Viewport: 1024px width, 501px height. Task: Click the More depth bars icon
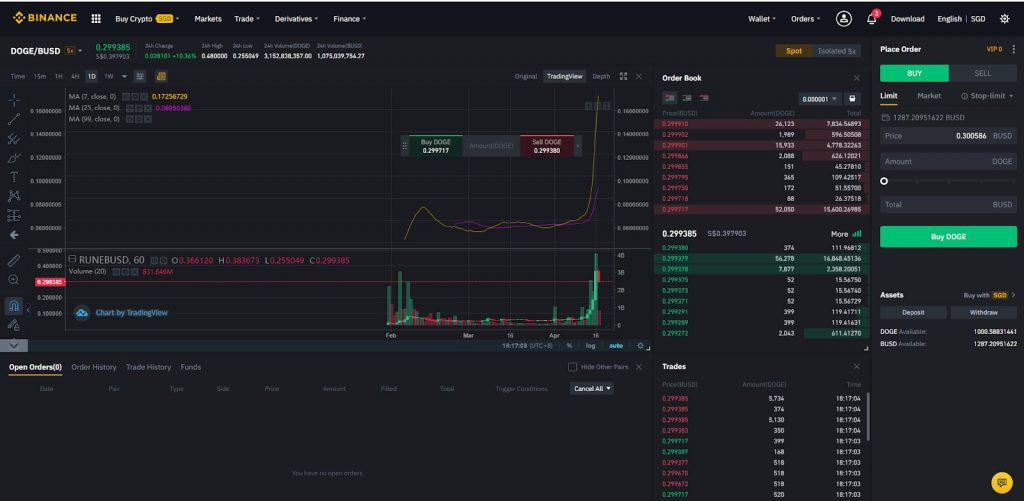857,233
